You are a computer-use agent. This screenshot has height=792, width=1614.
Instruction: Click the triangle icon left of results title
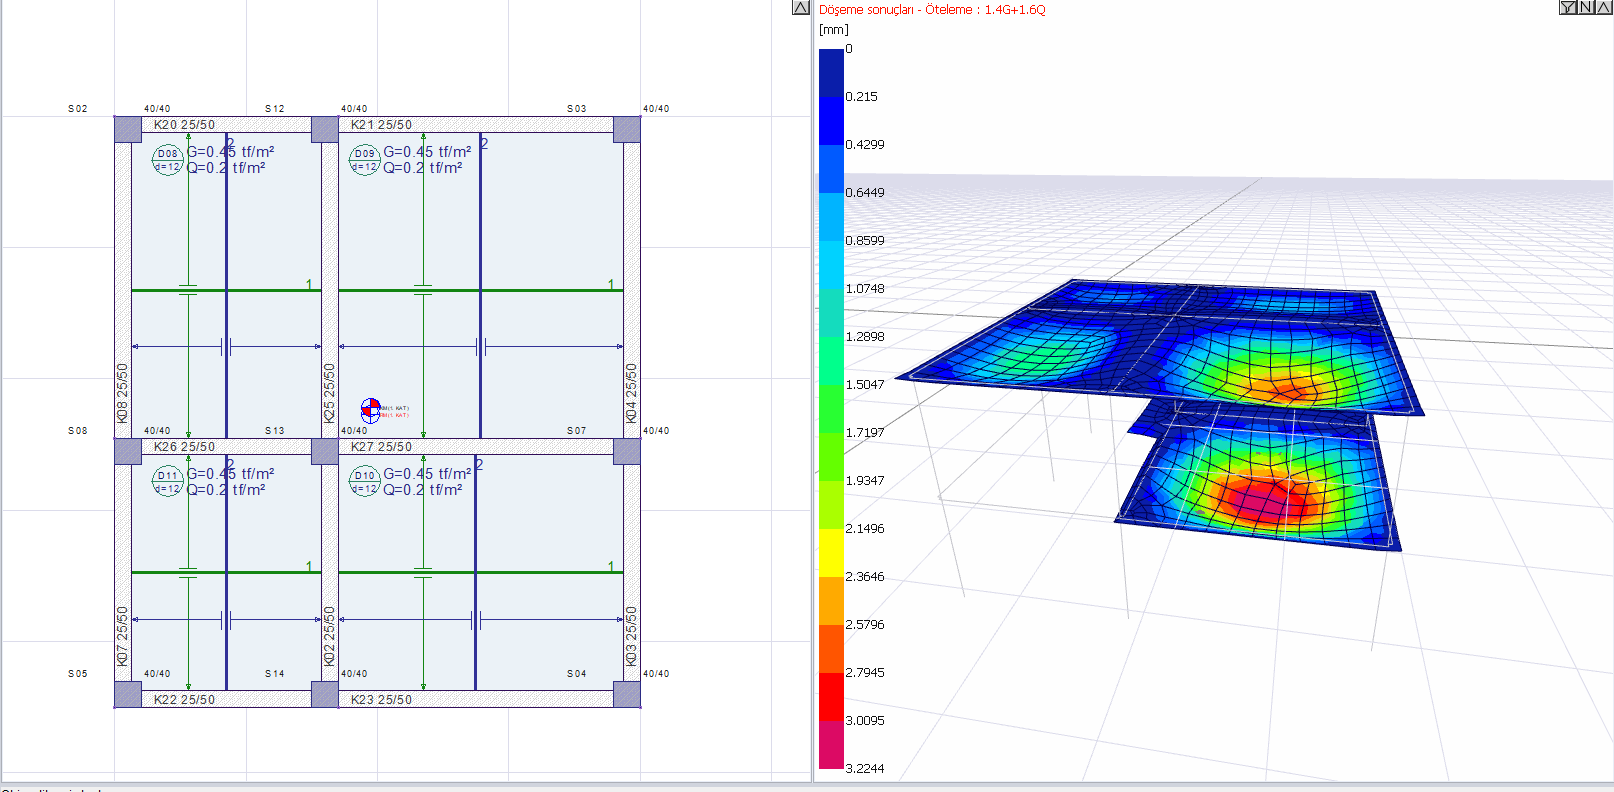(801, 8)
